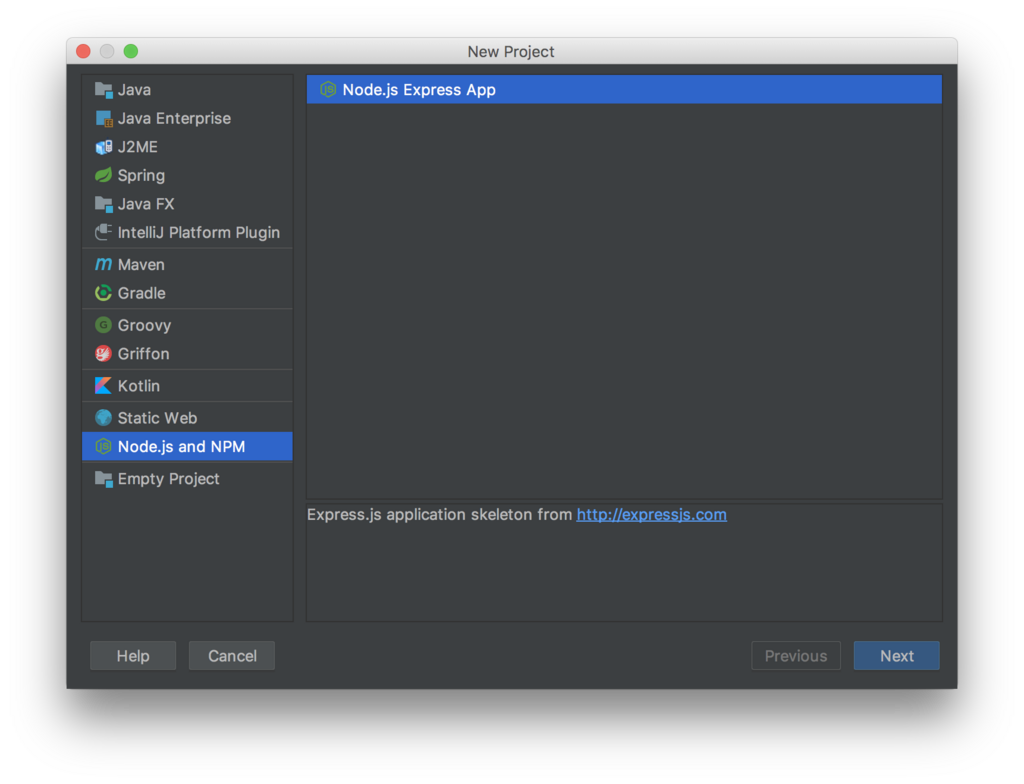Viewport: 1024px width, 784px height.
Task: Click the Next button
Action: (897, 656)
